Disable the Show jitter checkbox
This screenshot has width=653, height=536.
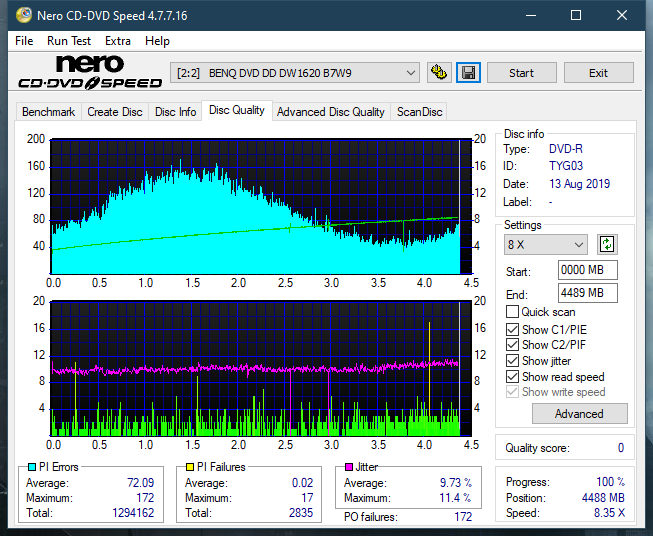(512, 361)
